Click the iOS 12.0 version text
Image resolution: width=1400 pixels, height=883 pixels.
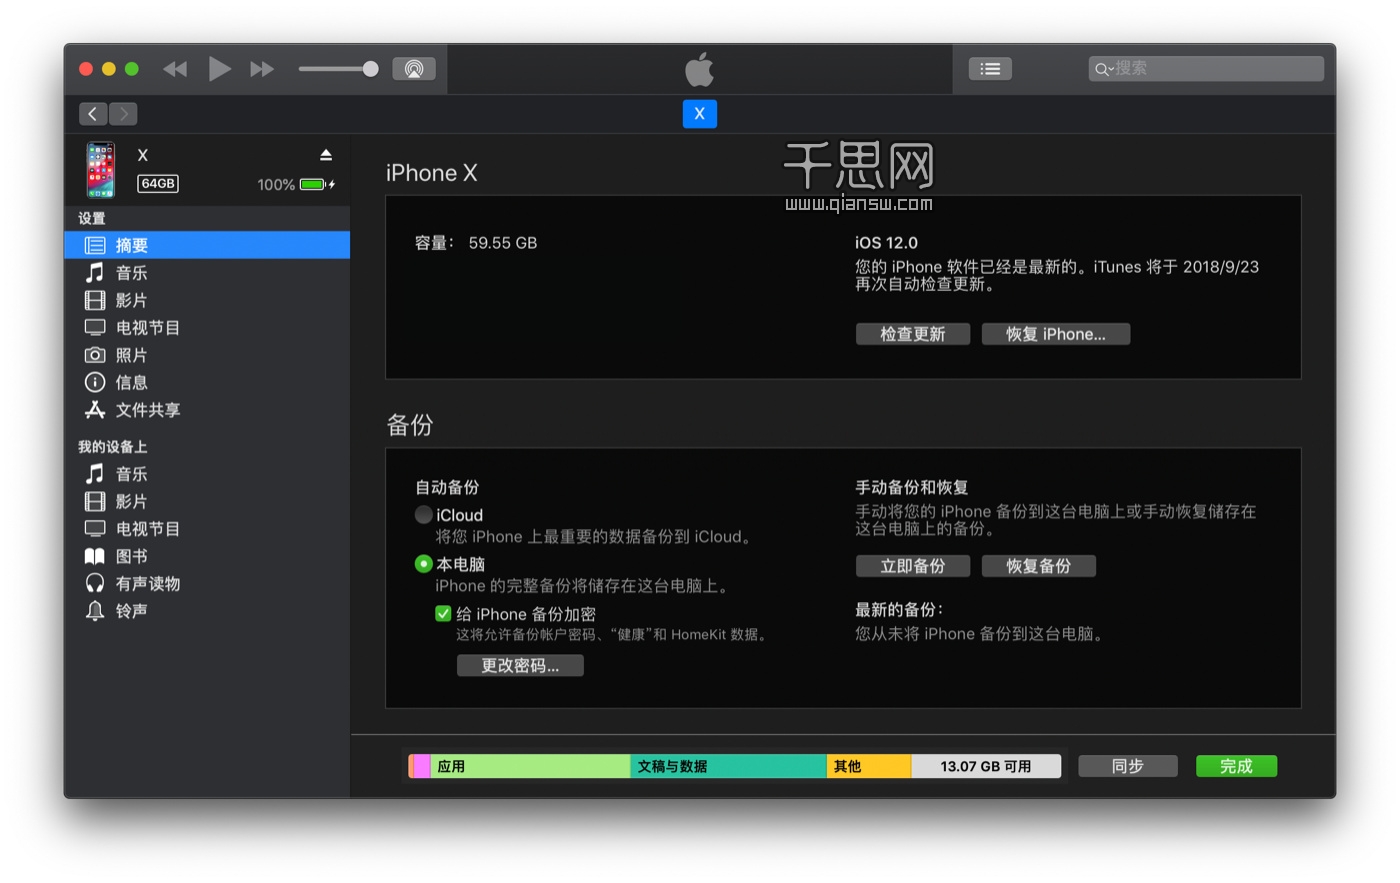coord(886,243)
